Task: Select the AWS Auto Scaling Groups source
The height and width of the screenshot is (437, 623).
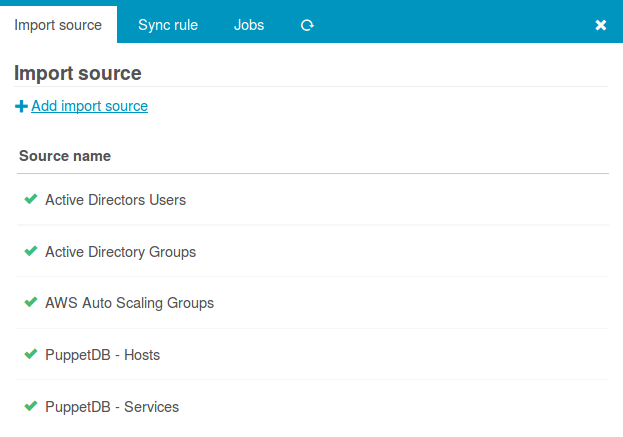Action: coord(129,303)
